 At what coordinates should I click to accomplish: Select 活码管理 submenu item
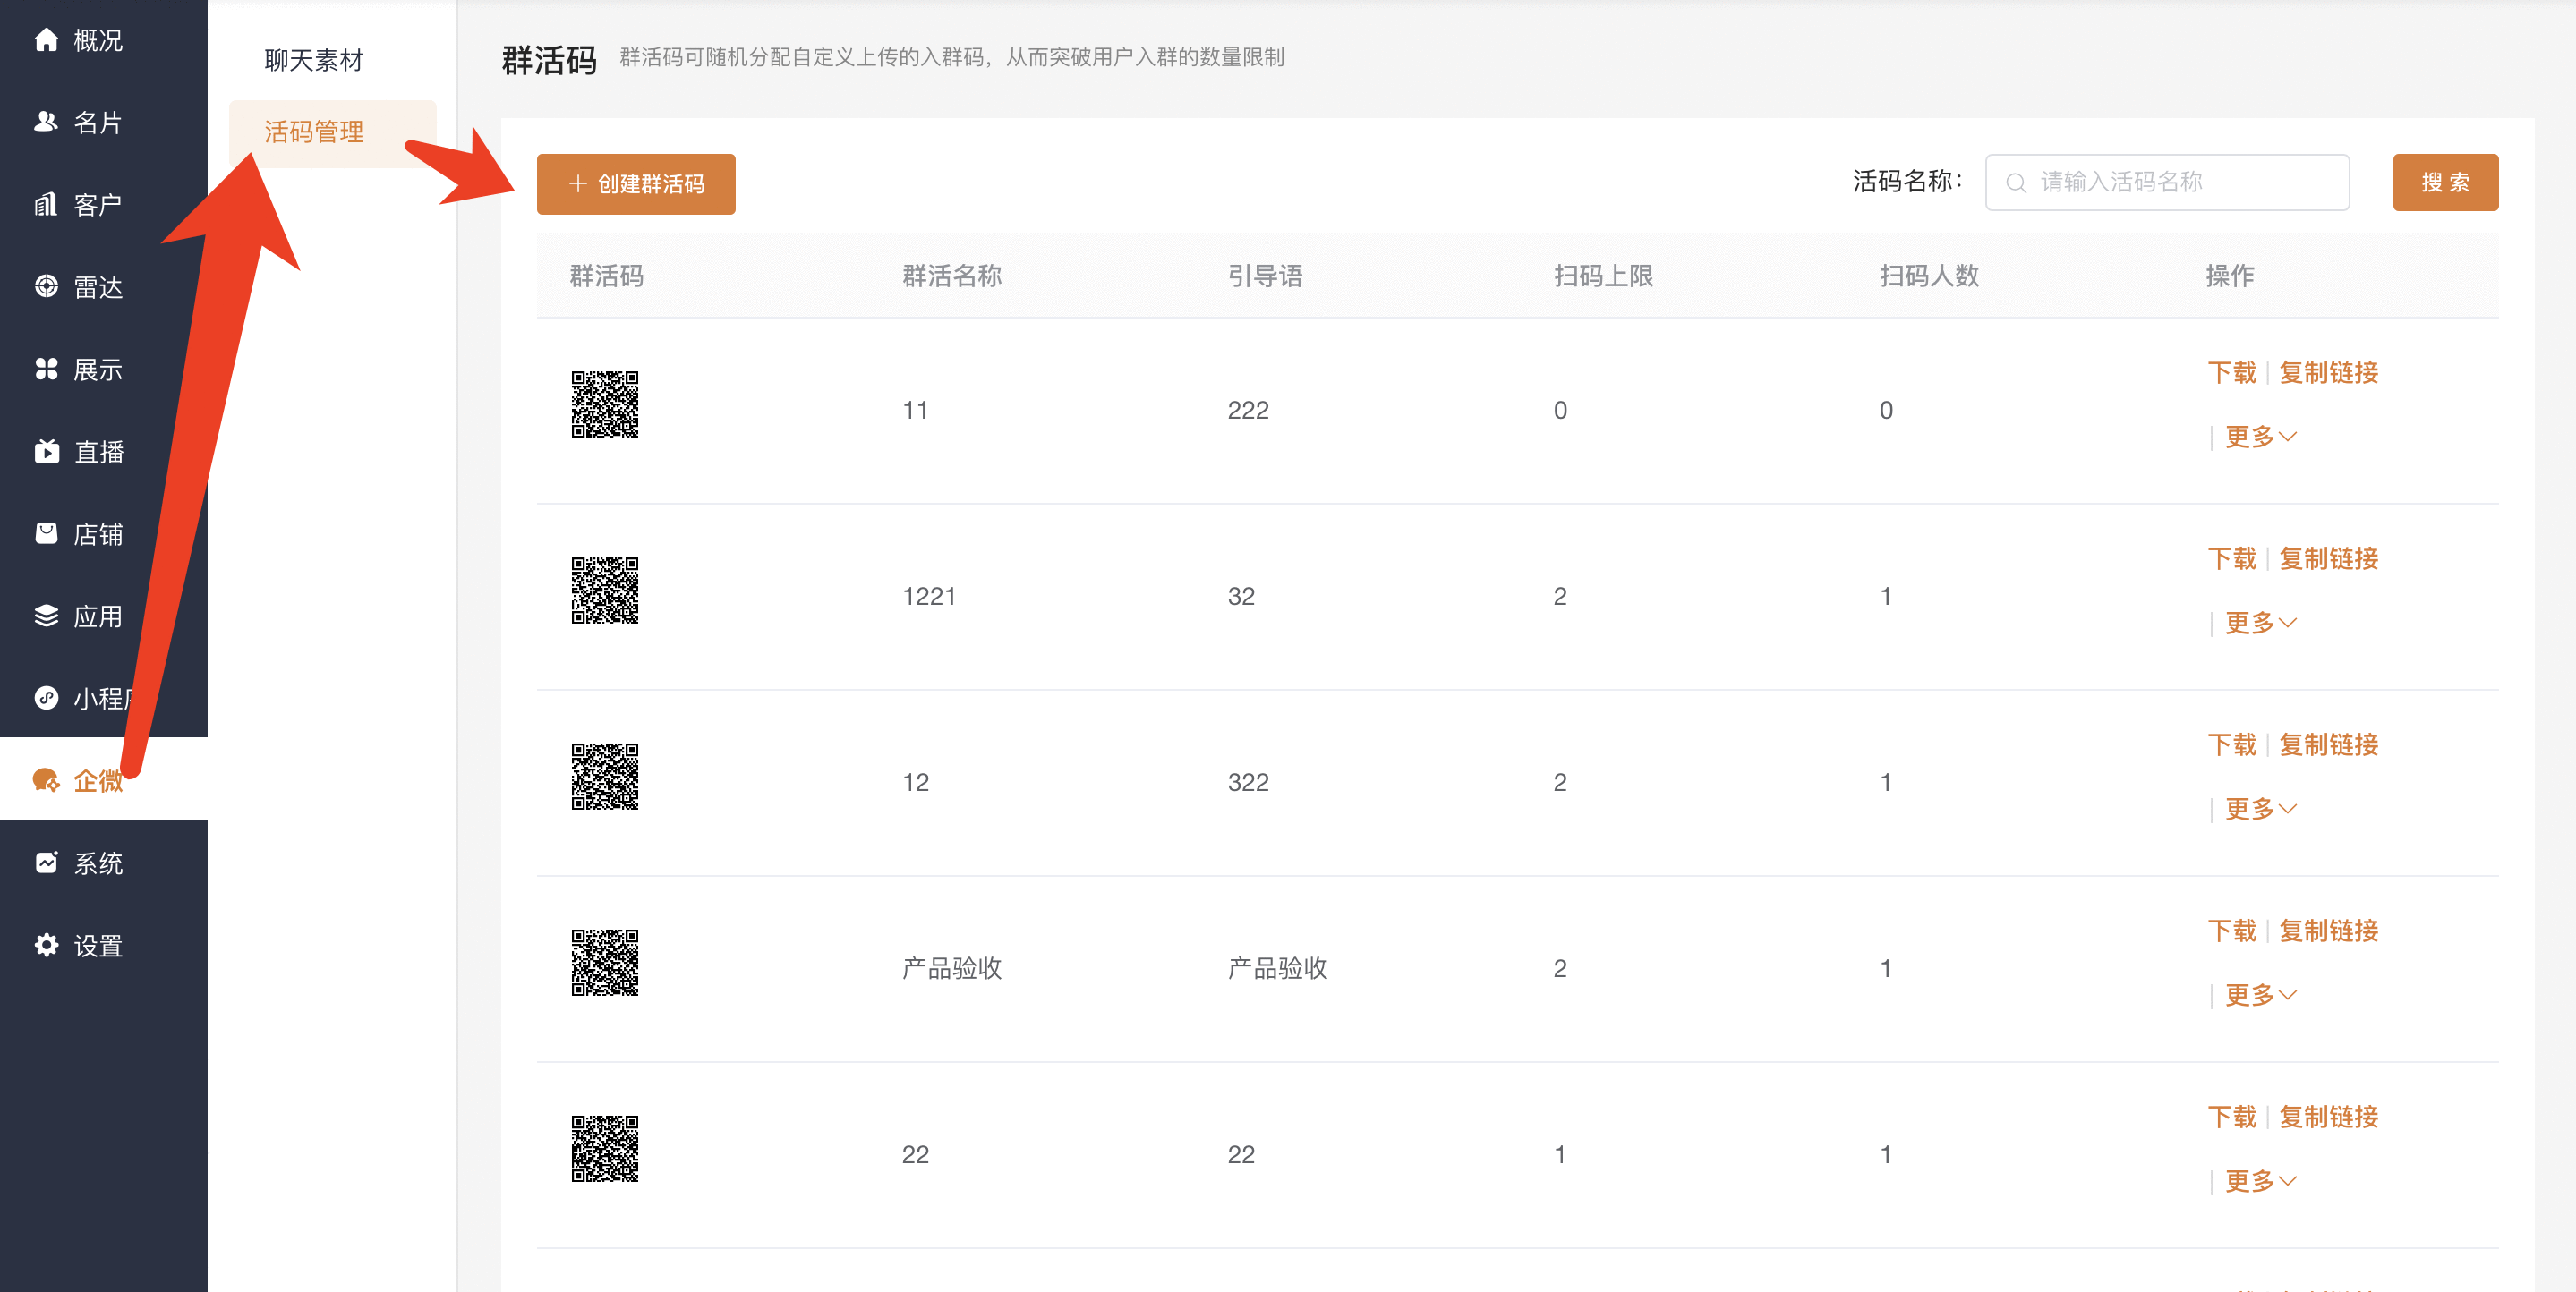coord(314,132)
